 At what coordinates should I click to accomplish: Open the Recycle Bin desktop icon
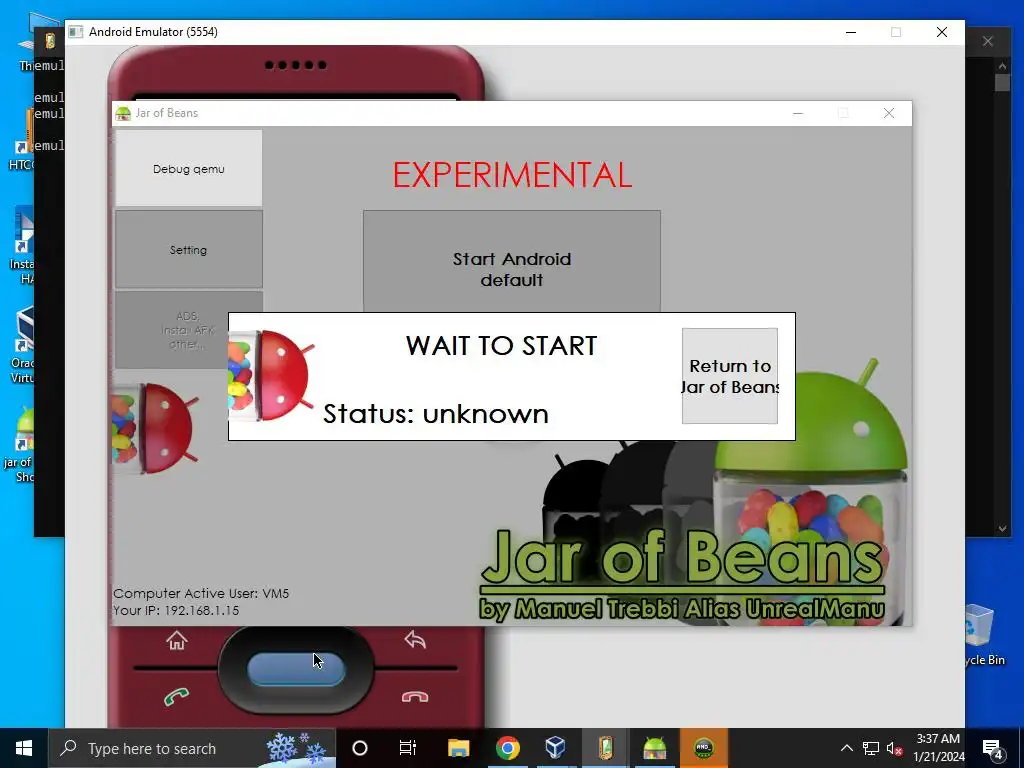tap(980, 635)
